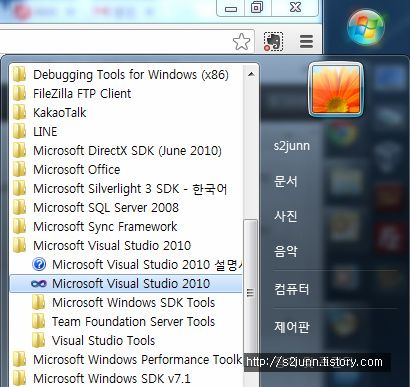410x387 pixels.
Task: Click folder icon beside Microsoft Windows SDK Tools
Action: pyautogui.click(x=38, y=302)
